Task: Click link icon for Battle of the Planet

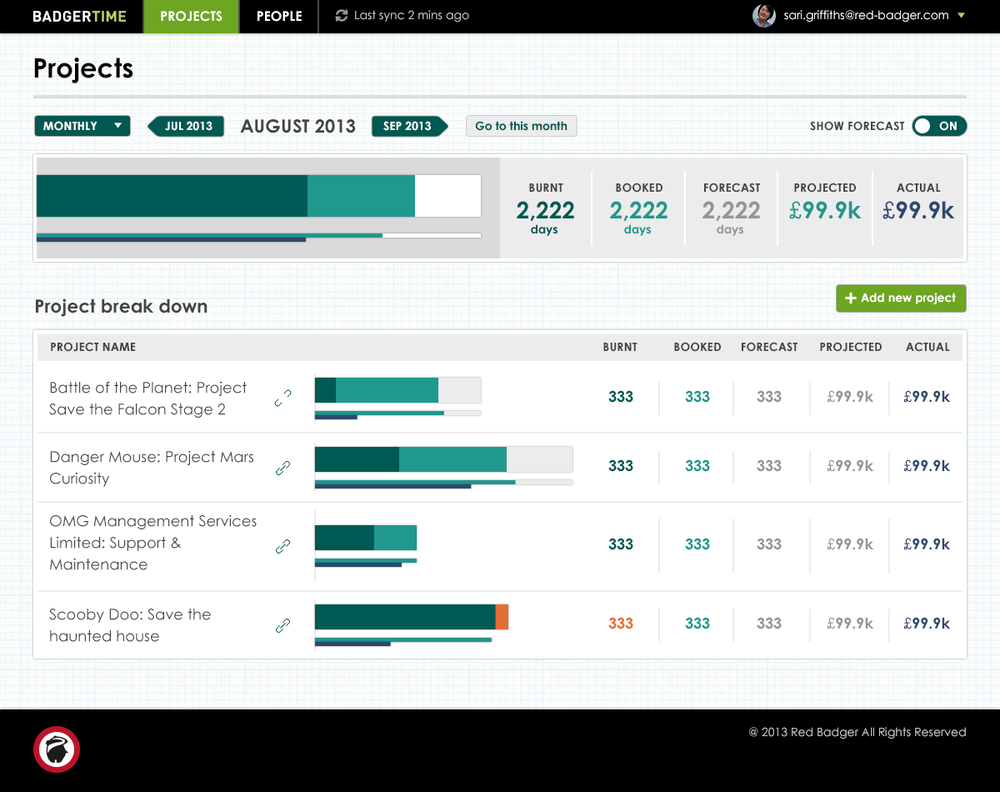Action: click(283, 398)
